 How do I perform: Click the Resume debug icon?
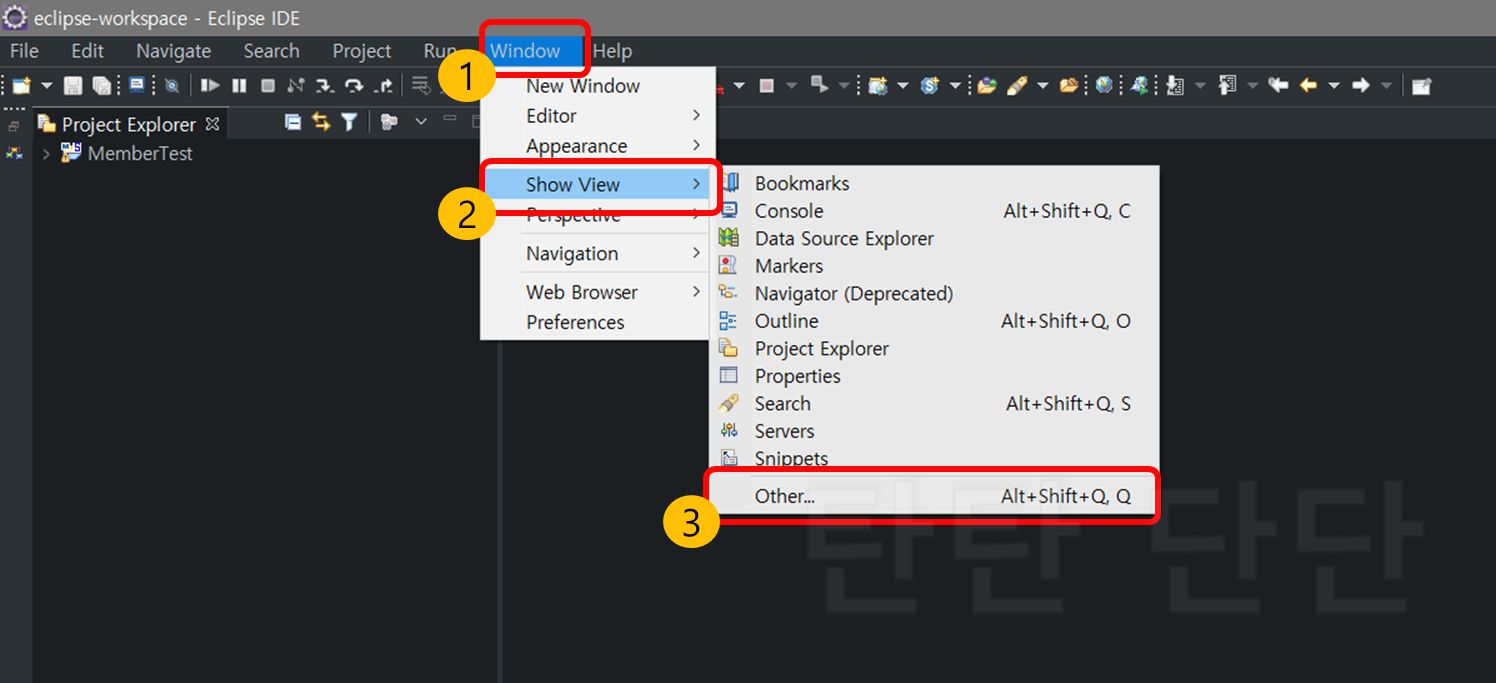pyautogui.click(x=210, y=85)
